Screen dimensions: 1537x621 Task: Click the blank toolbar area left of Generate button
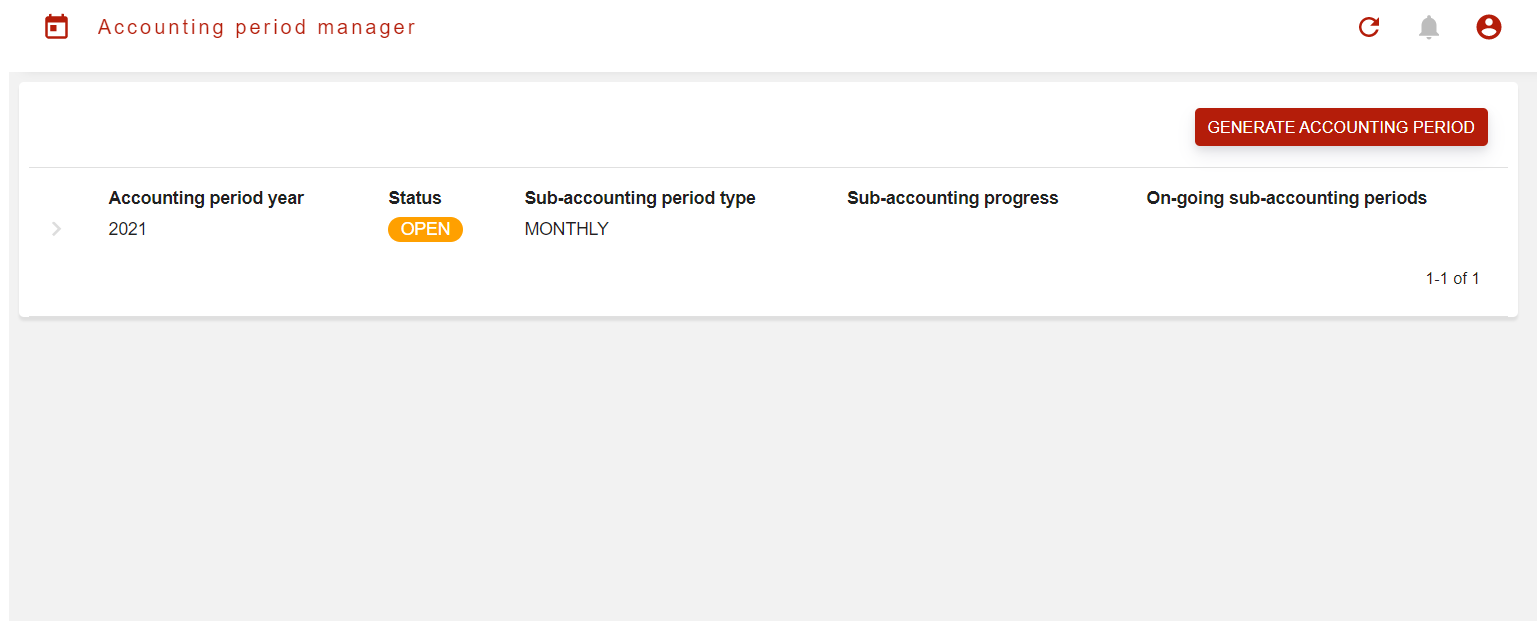600,127
